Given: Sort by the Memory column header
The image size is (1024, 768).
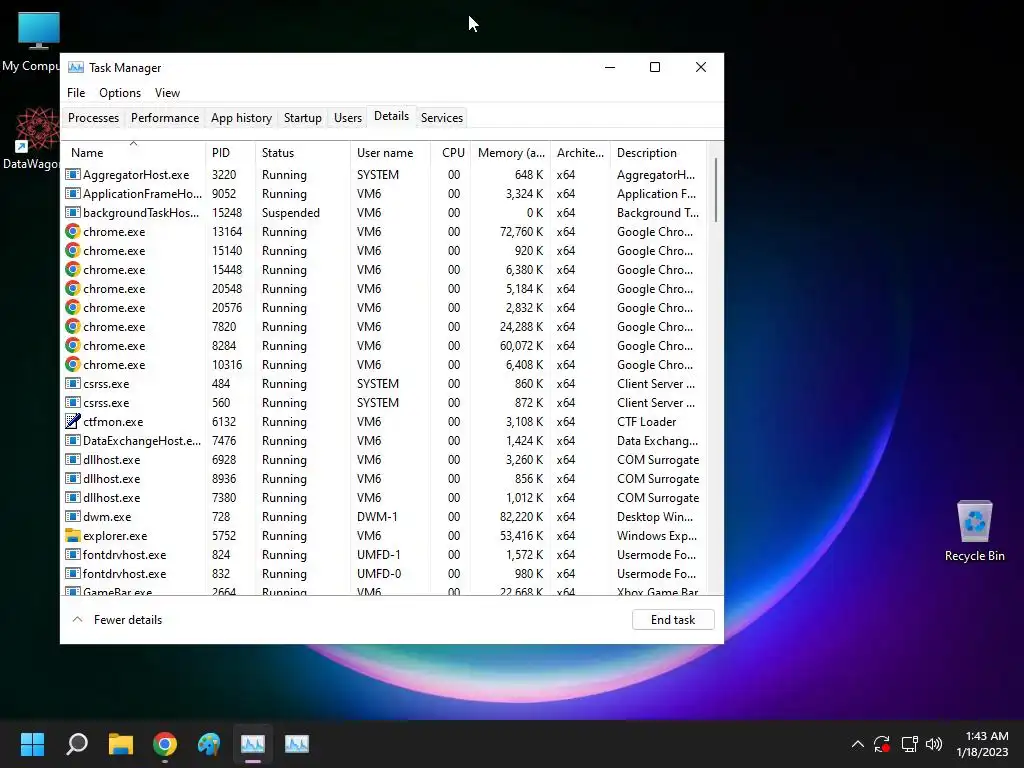Looking at the screenshot, I should pos(511,152).
